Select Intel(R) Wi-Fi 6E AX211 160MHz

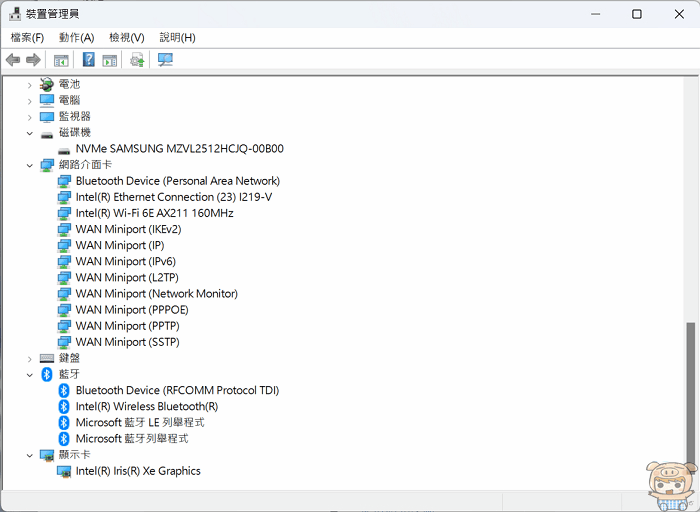coord(154,213)
